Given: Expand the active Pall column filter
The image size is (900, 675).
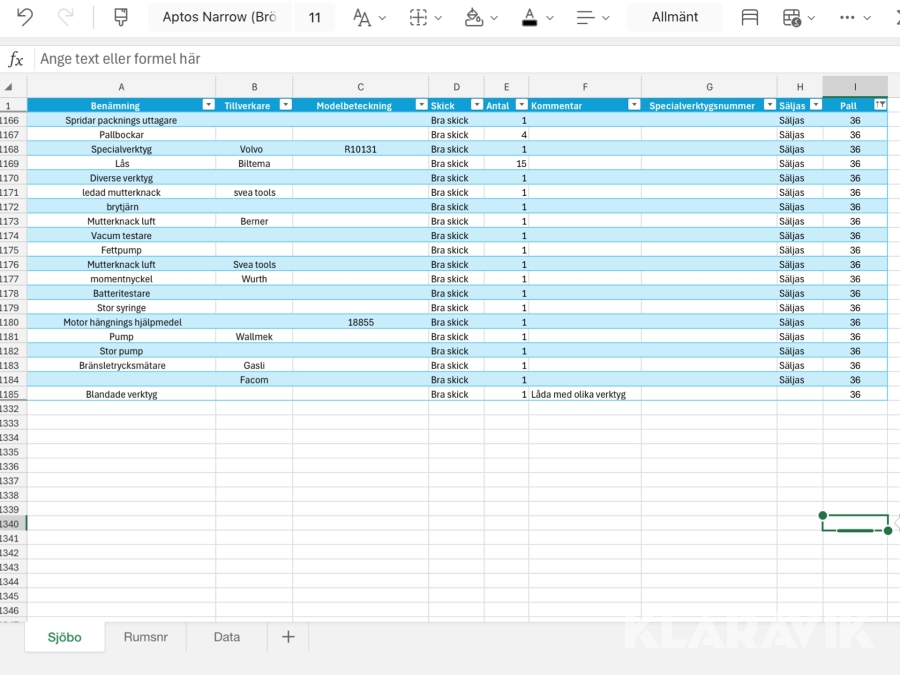Looking at the screenshot, I should (880, 105).
